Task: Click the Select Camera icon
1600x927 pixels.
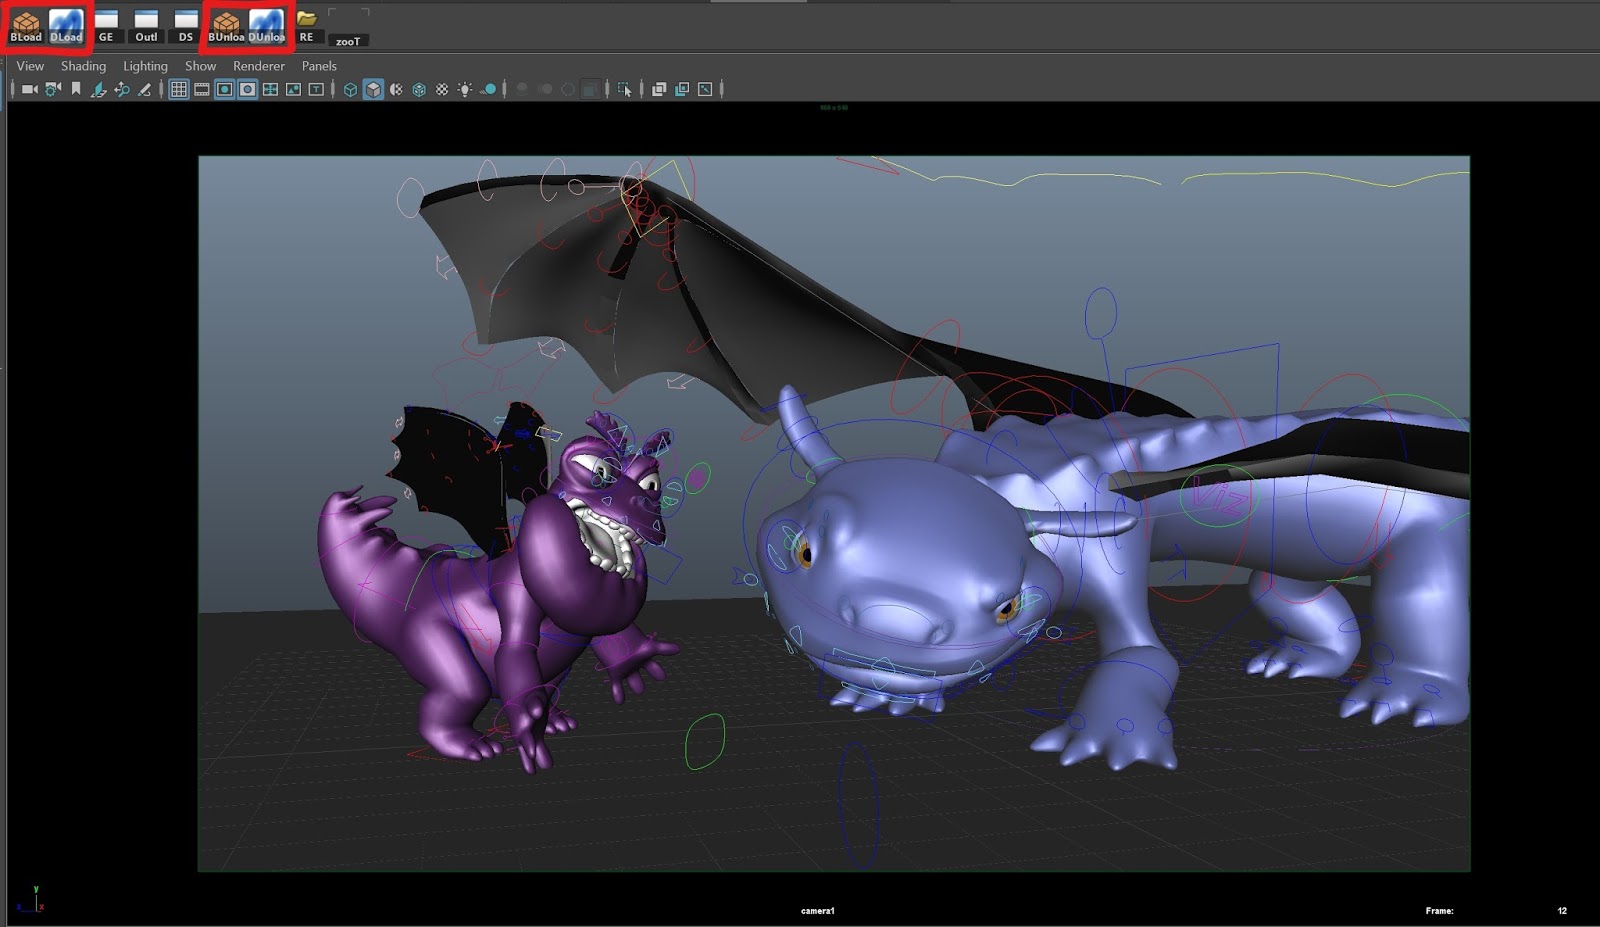Action: pyautogui.click(x=30, y=89)
